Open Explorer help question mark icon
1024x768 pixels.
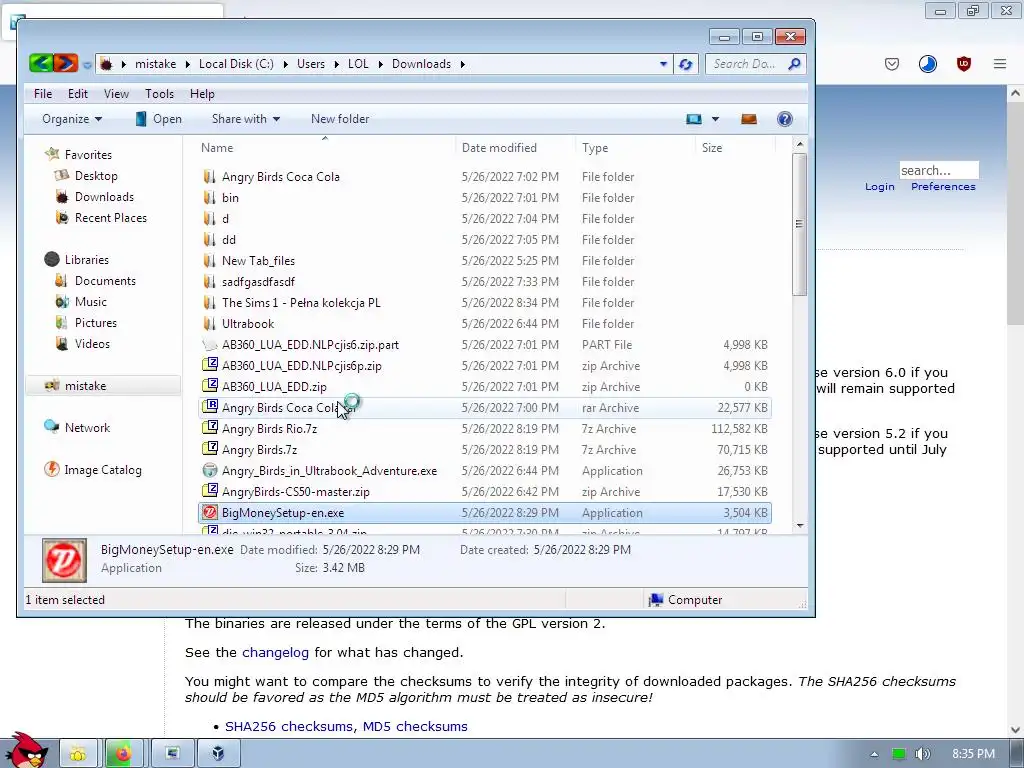coord(784,119)
